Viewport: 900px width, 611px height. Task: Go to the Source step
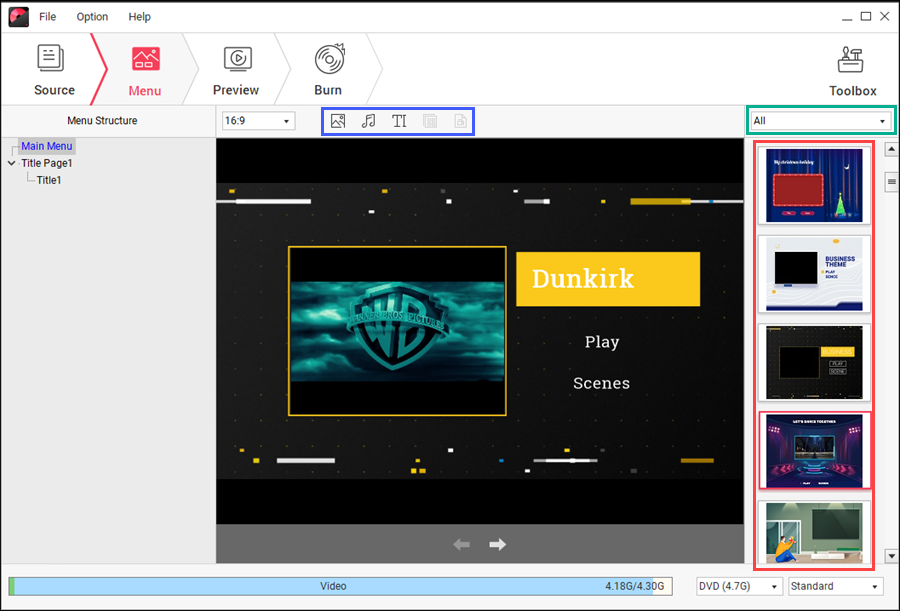click(x=54, y=69)
